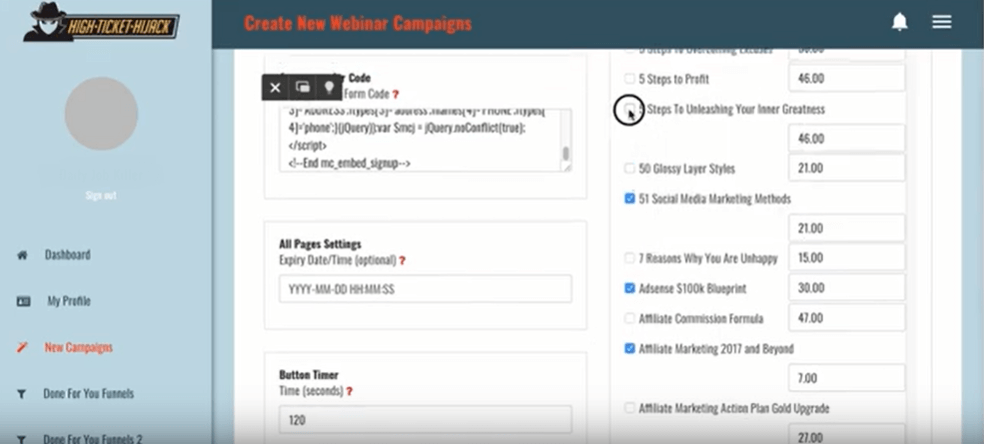
Task: Click the form code text area
Action: pyautogui.click(x=425, y=140)
